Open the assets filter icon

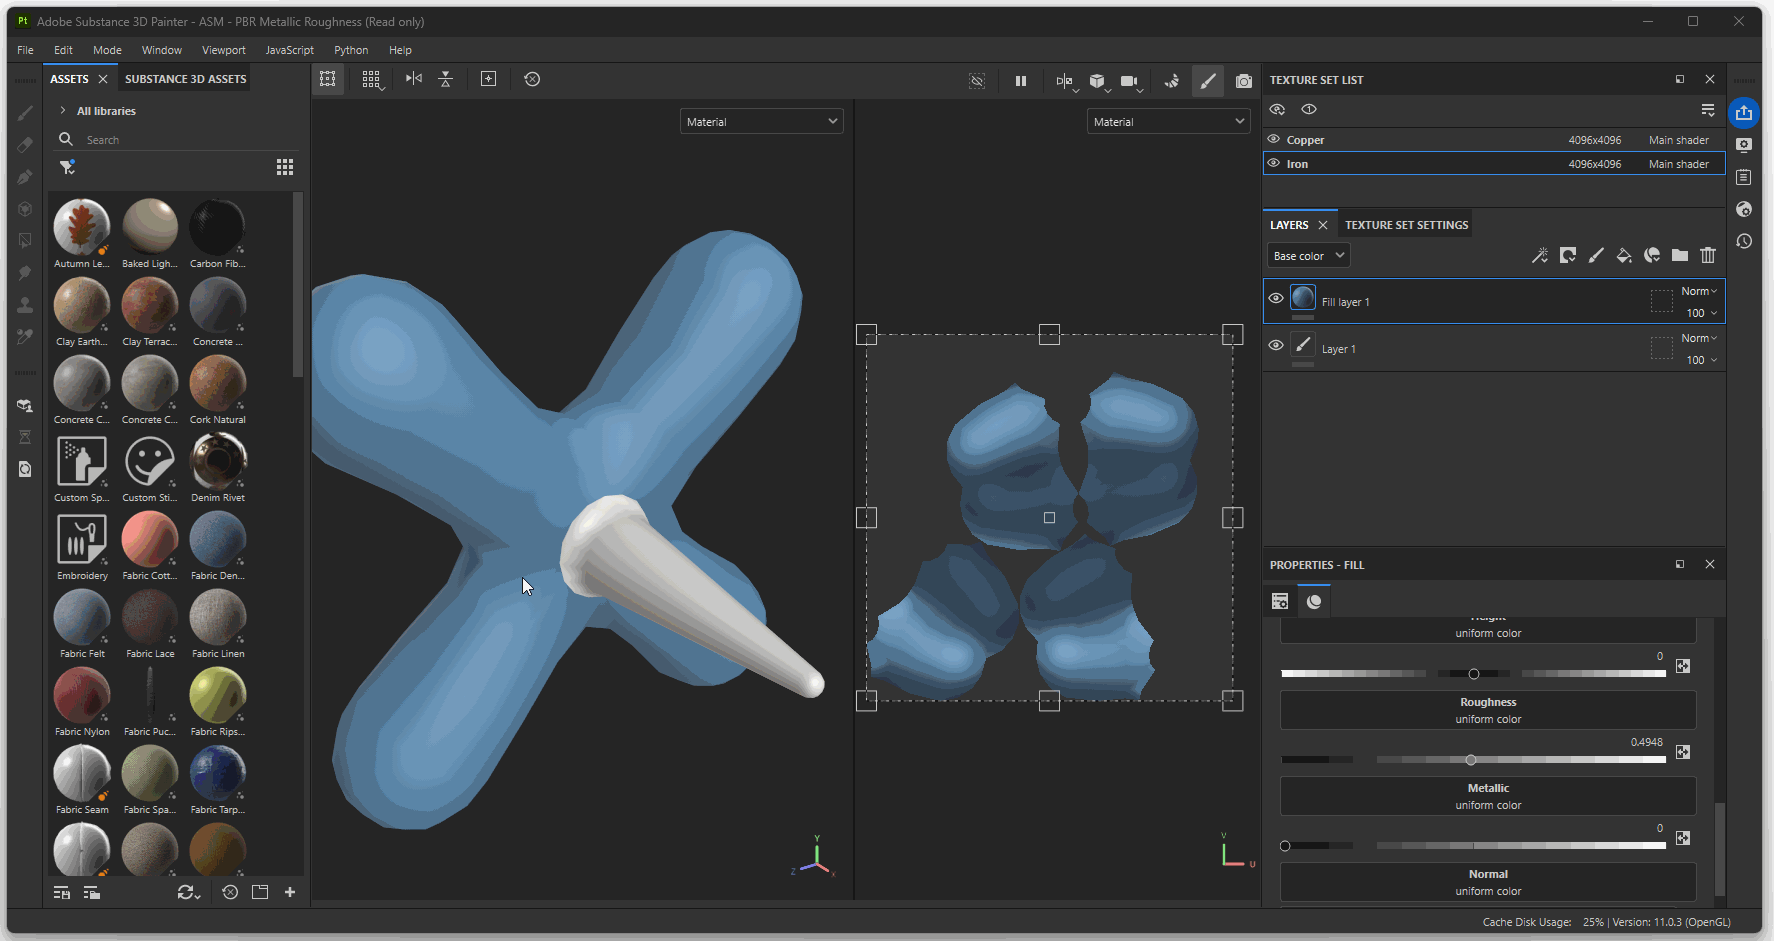tap(67, 167)
